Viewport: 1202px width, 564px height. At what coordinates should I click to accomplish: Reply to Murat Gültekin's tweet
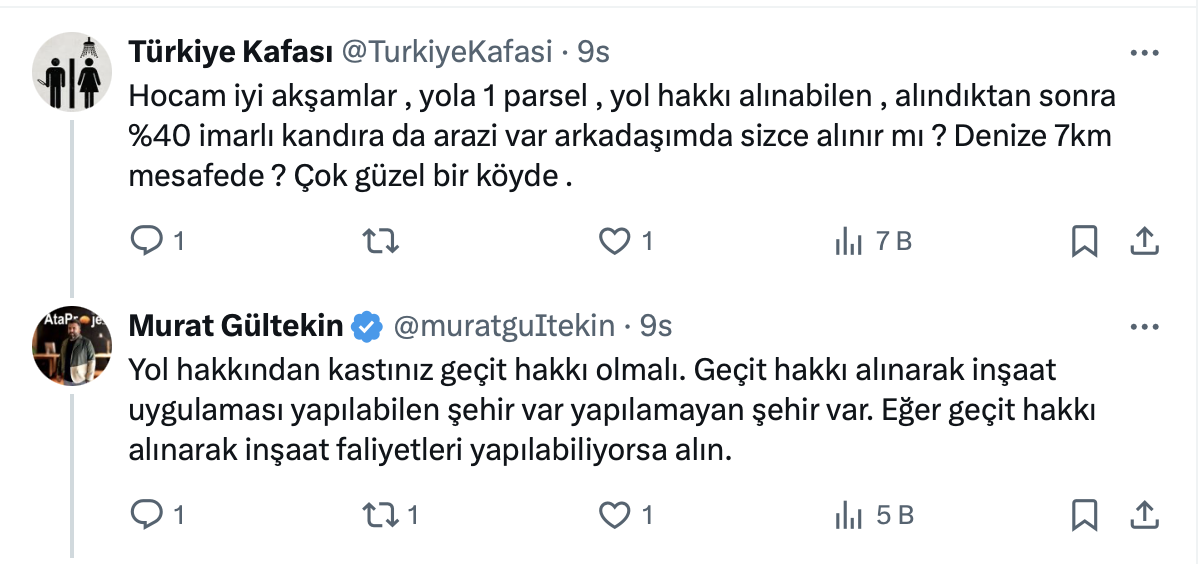(148, 515)
